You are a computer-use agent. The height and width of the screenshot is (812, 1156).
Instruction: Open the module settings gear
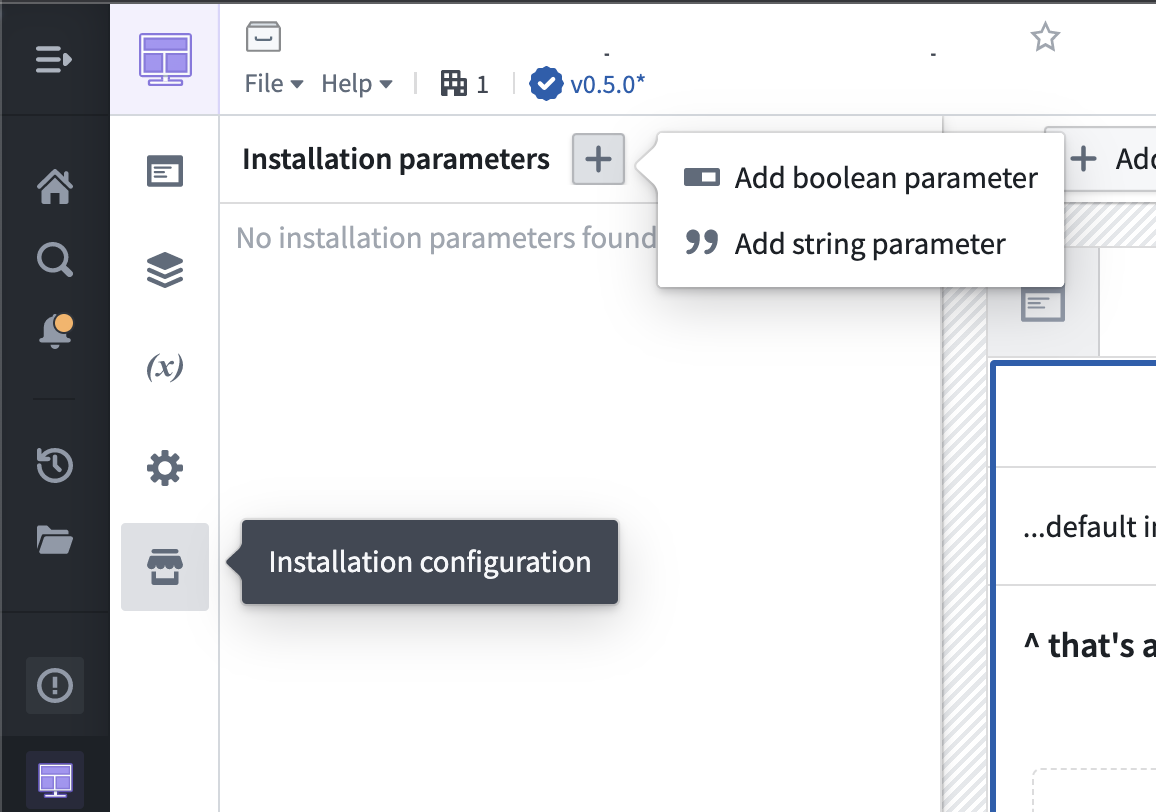[x=164, y=468]
